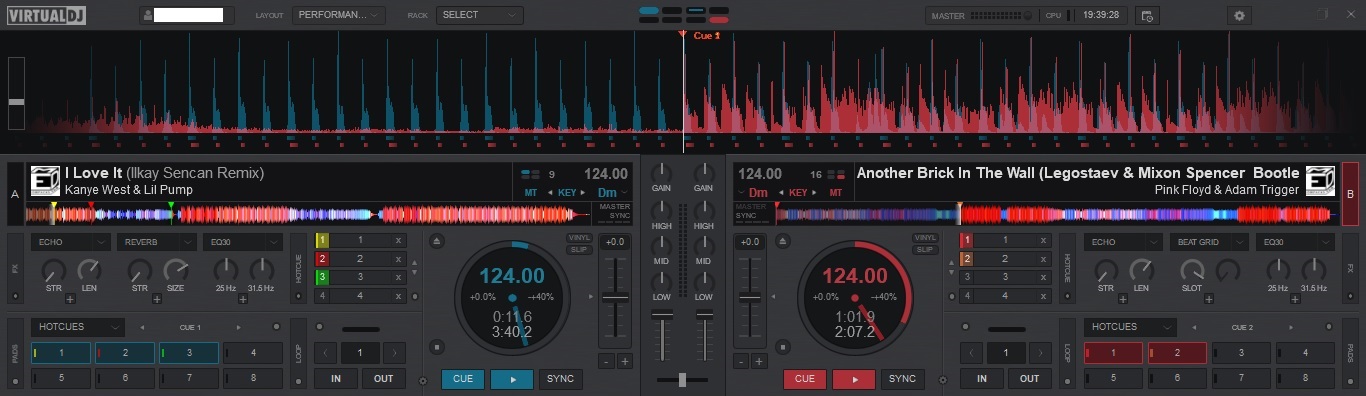Enable master tempo MT on deck A

coord(530,192)
